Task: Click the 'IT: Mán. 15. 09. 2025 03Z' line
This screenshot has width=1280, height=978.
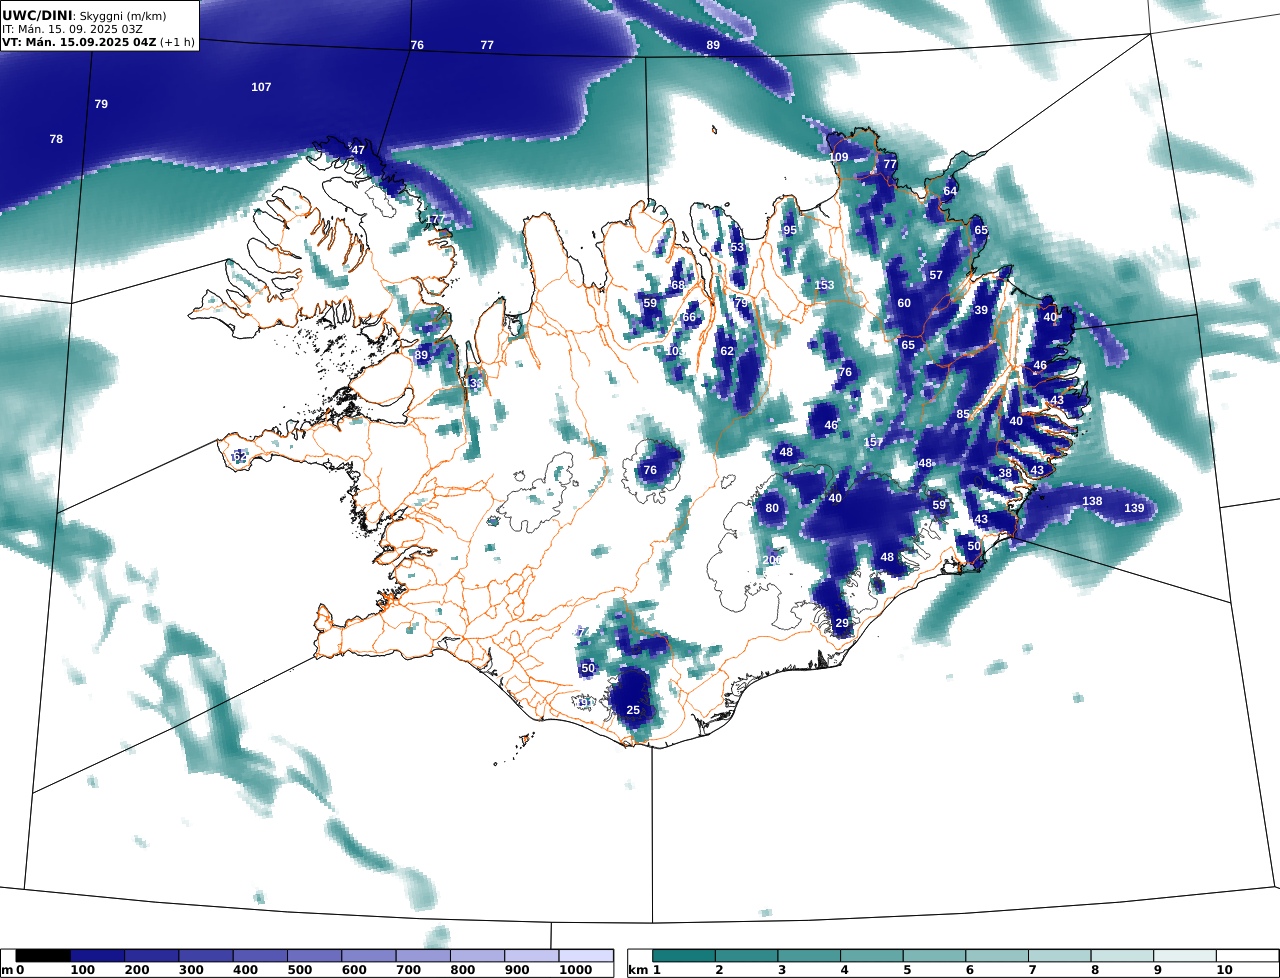Action: (72, 29)
